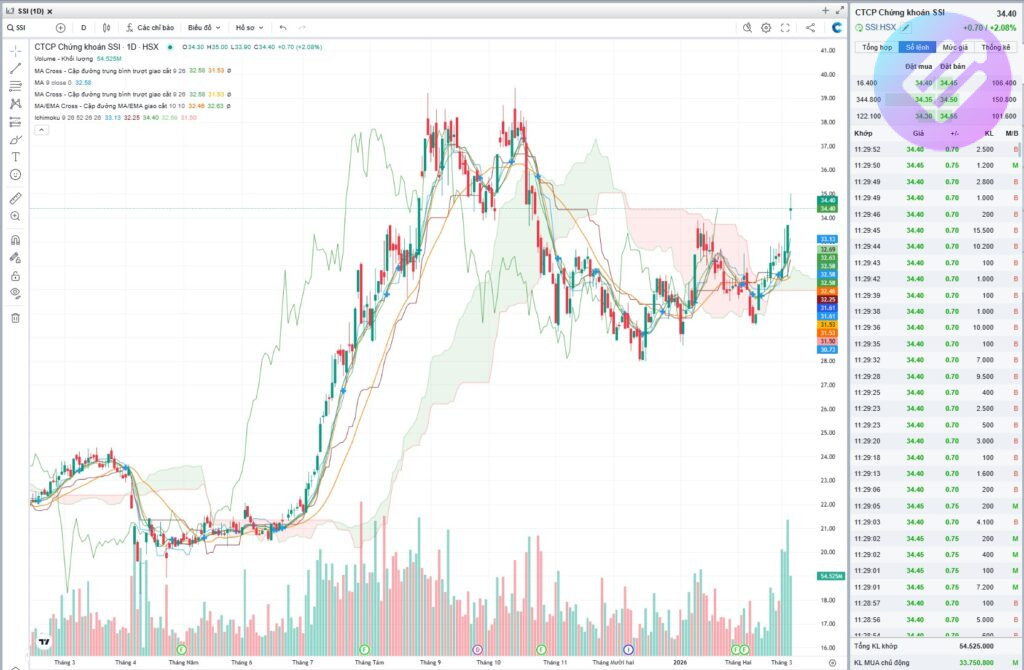Click the D timeframe button

point(83,28)
